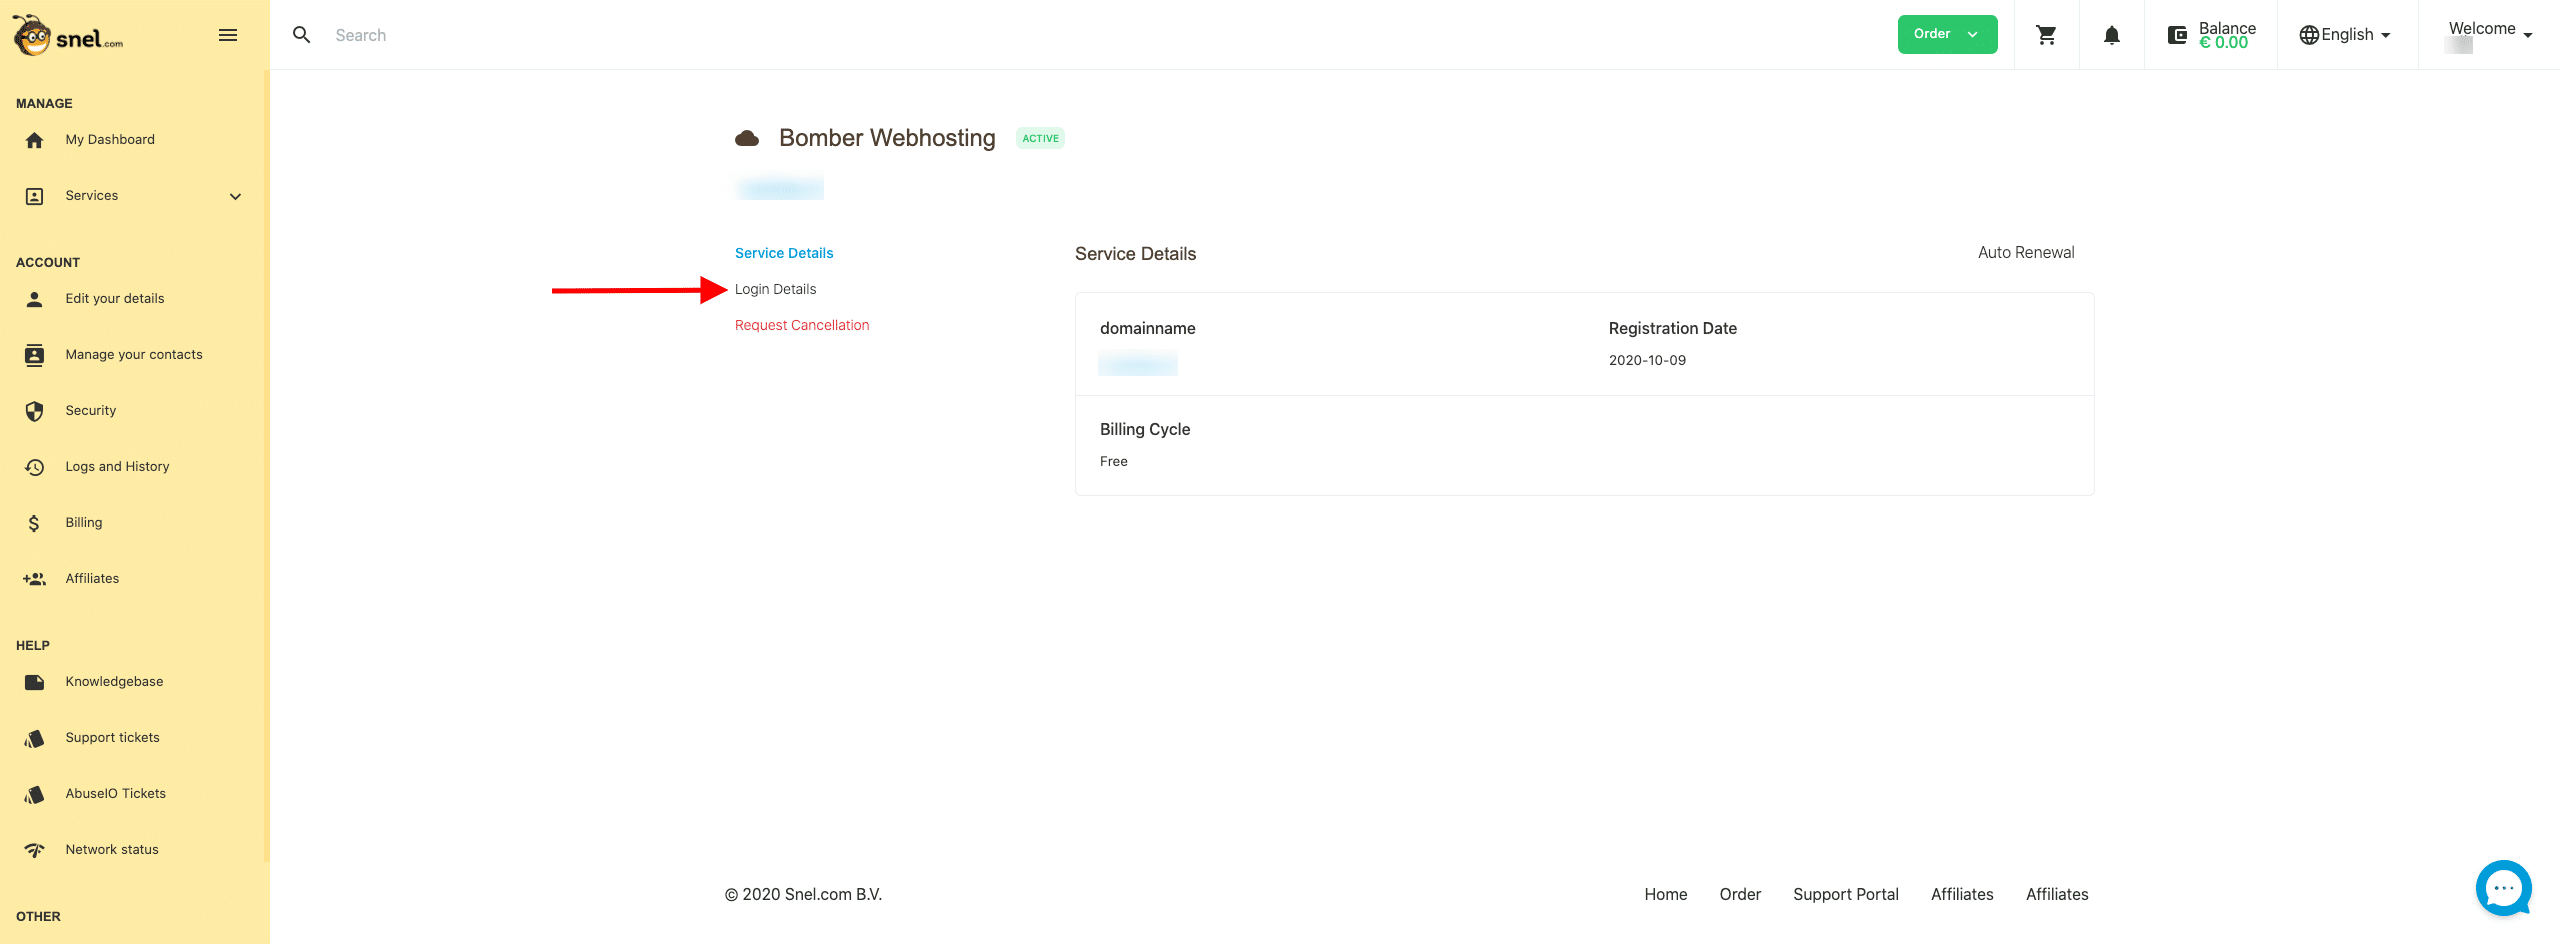
Task: Click the footer Order link
Action: 1740,894
